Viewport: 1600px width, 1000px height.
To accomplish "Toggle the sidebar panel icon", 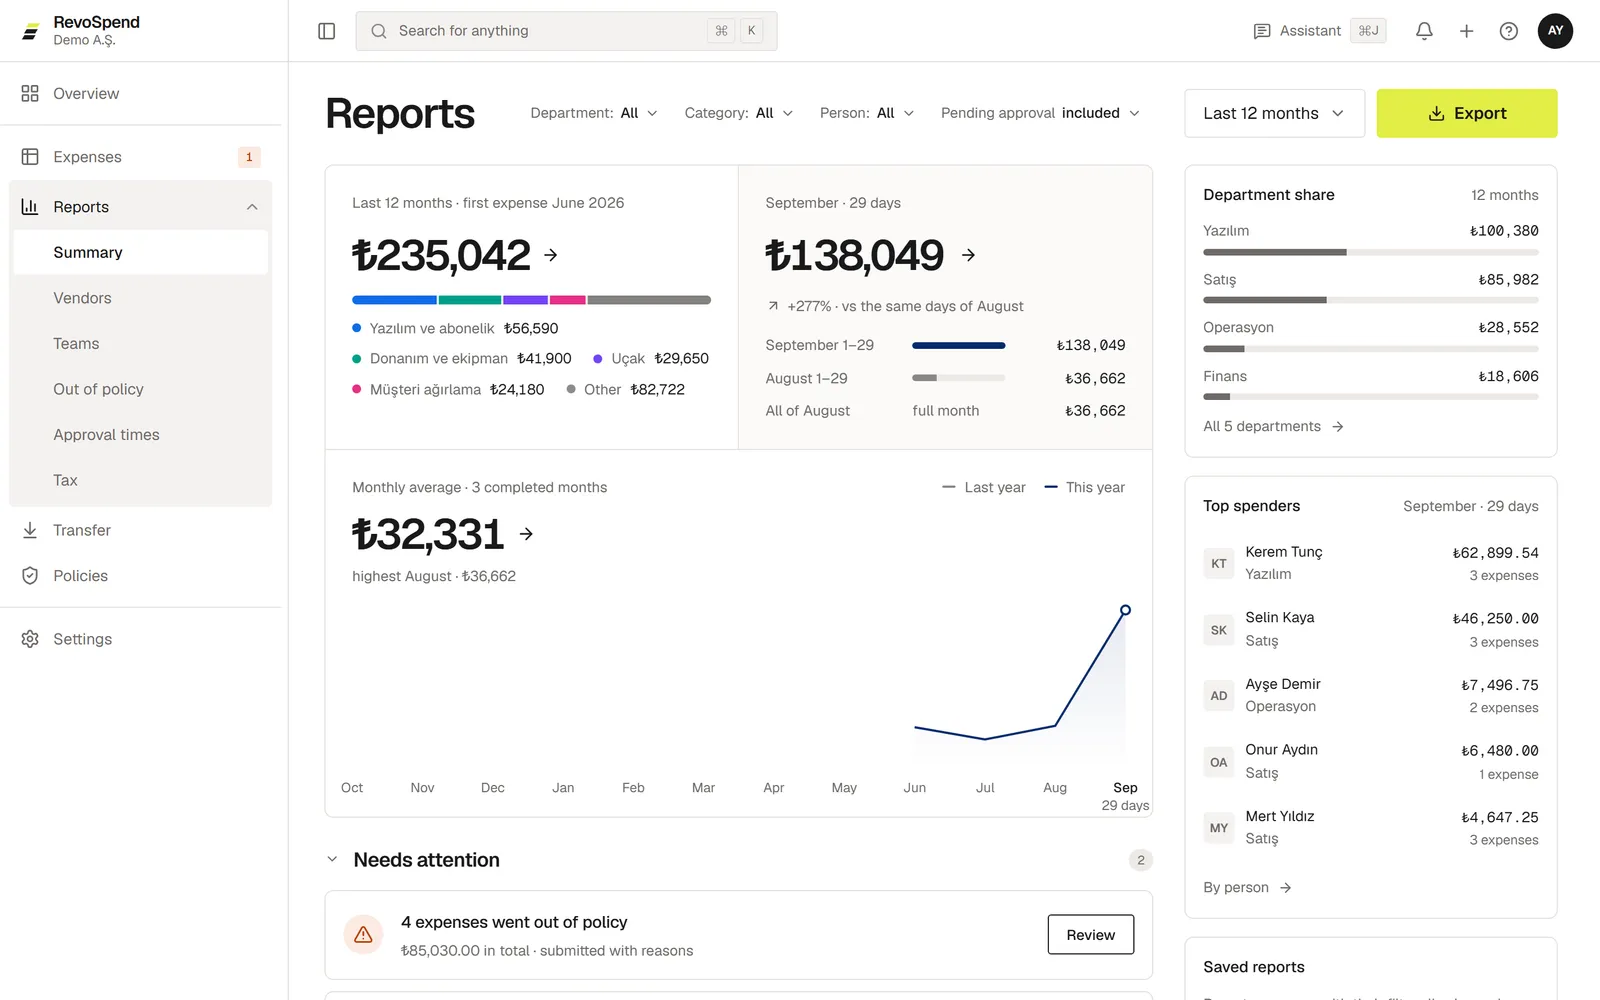I will click(x=326, y=31).
